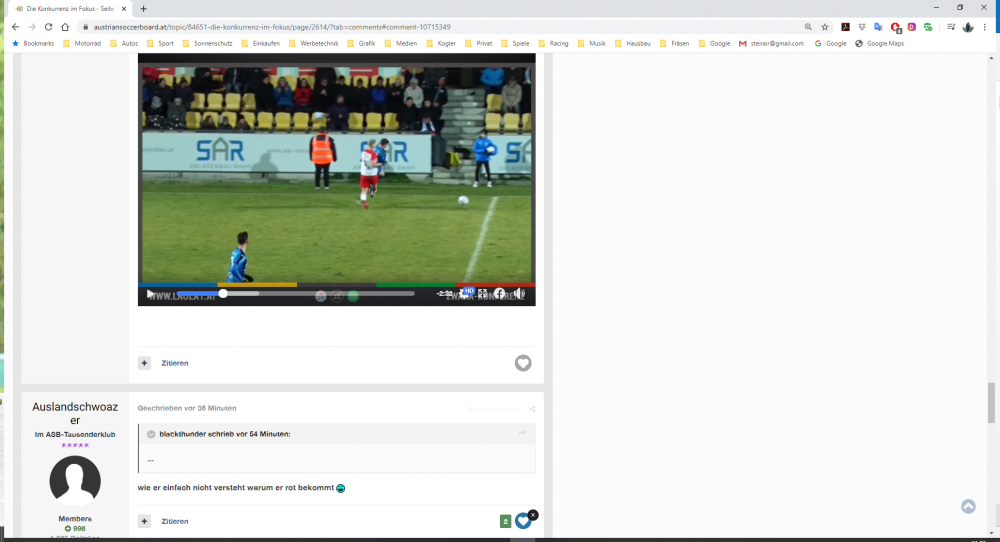This screenshot has height=542, width=1000.
Task: Play the embedded football video
Action: tap(150, 294)
